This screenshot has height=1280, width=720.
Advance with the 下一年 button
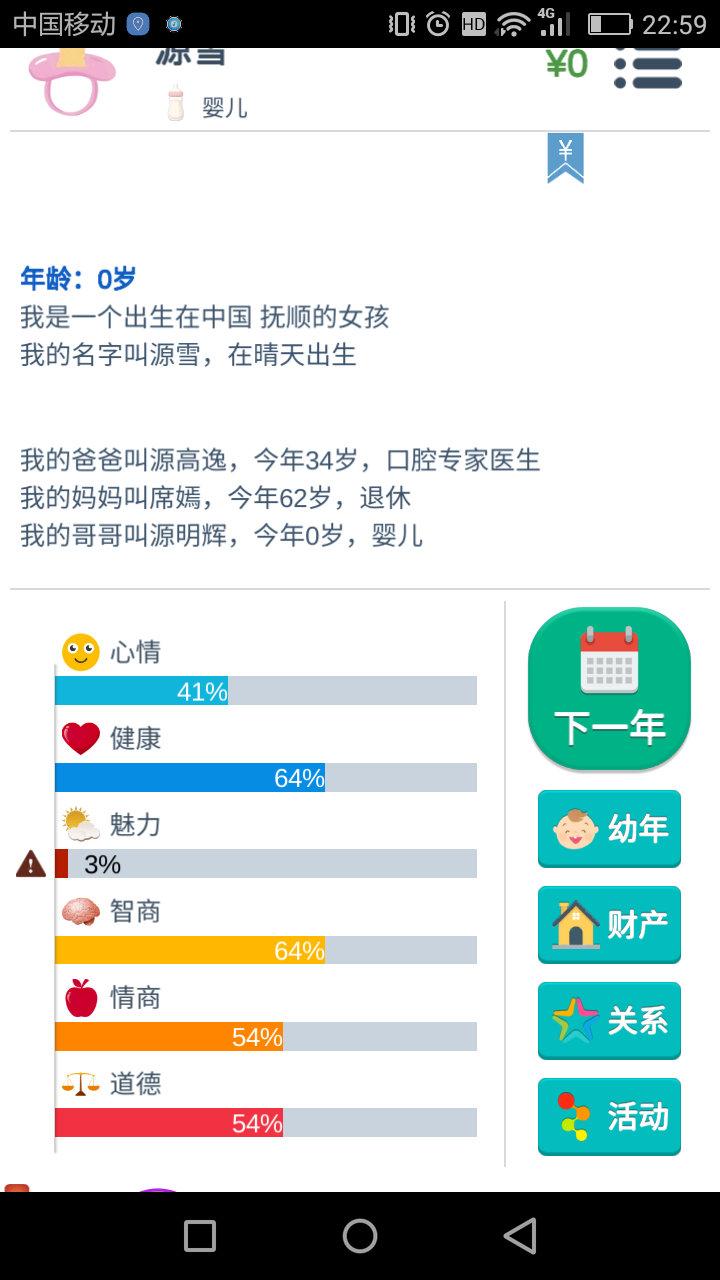[x=609, y=689]
